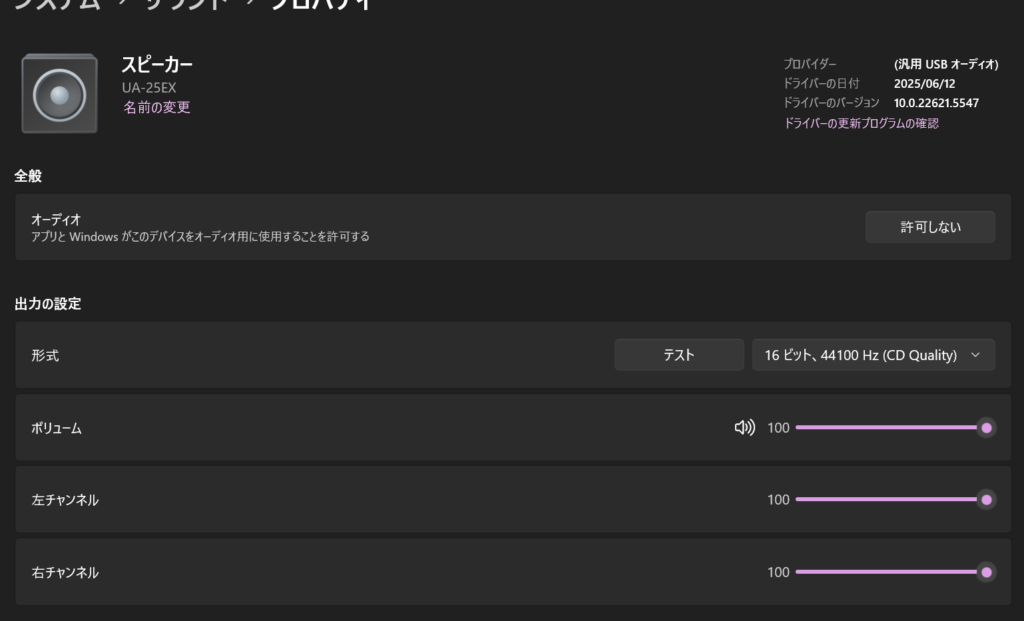Click the speaker device icon

coord(59,93)
